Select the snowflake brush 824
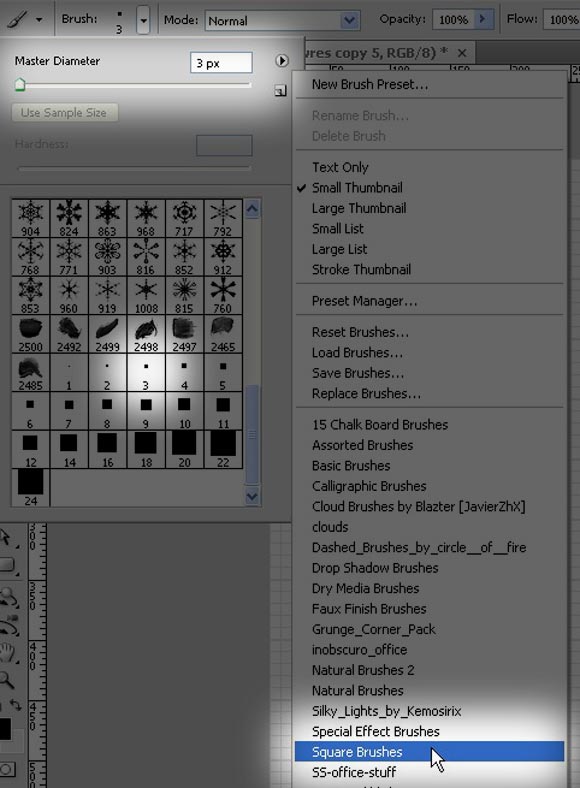 coord(69,218)
